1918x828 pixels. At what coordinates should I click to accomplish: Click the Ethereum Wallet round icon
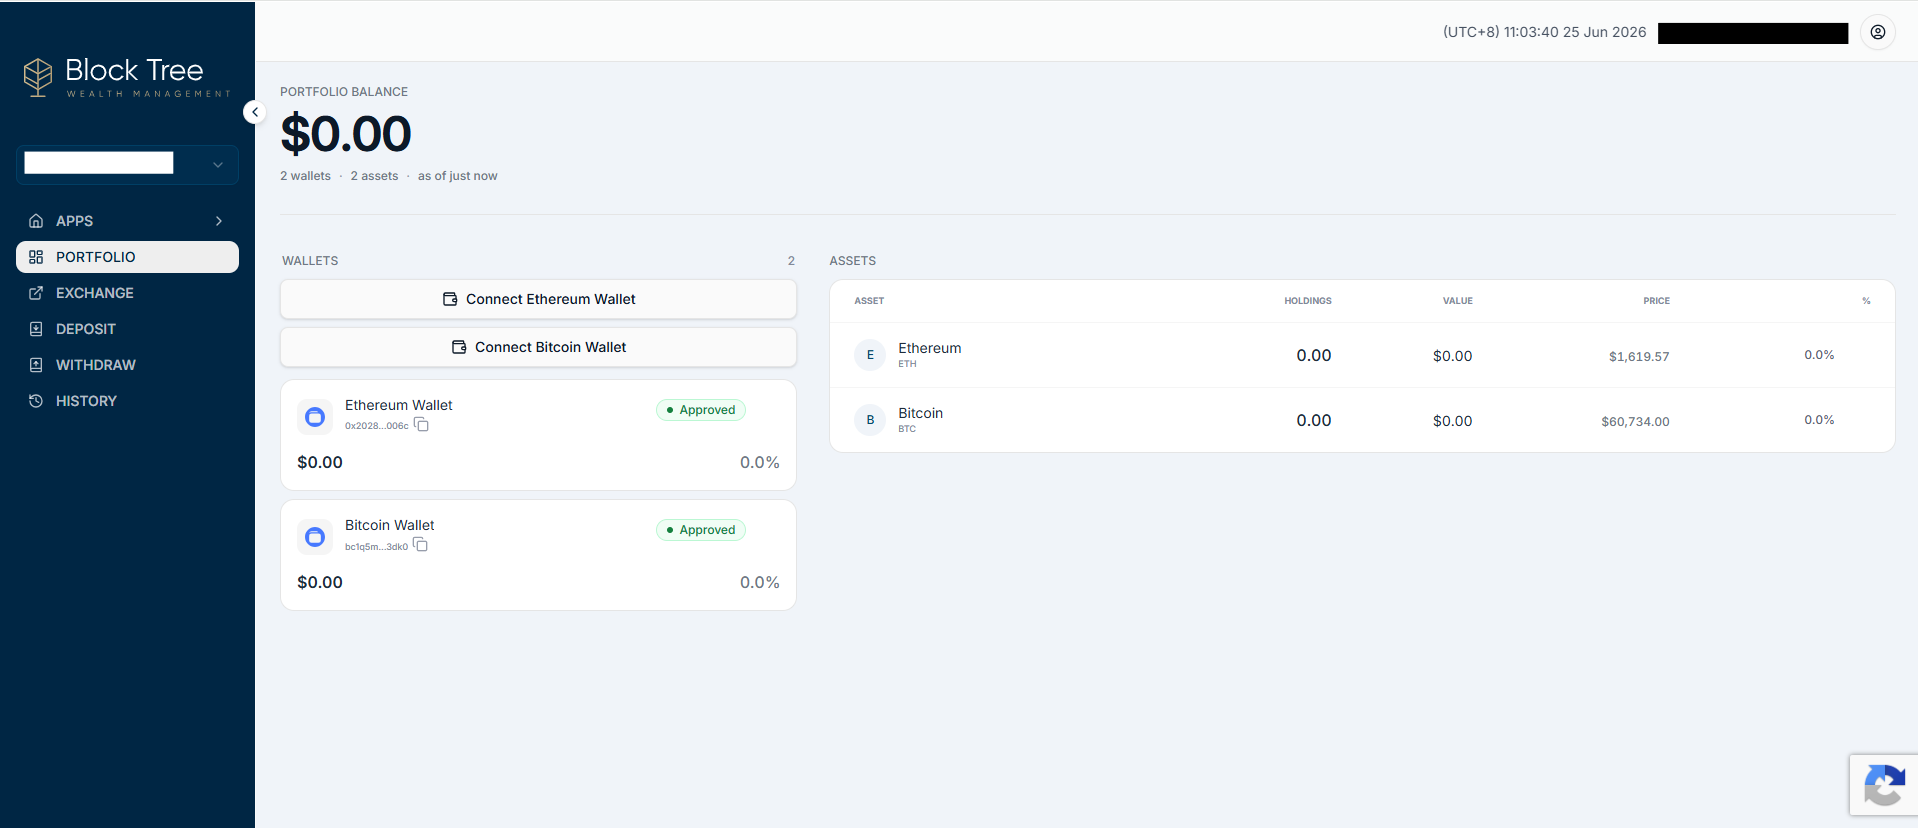(x=315, y=417)
